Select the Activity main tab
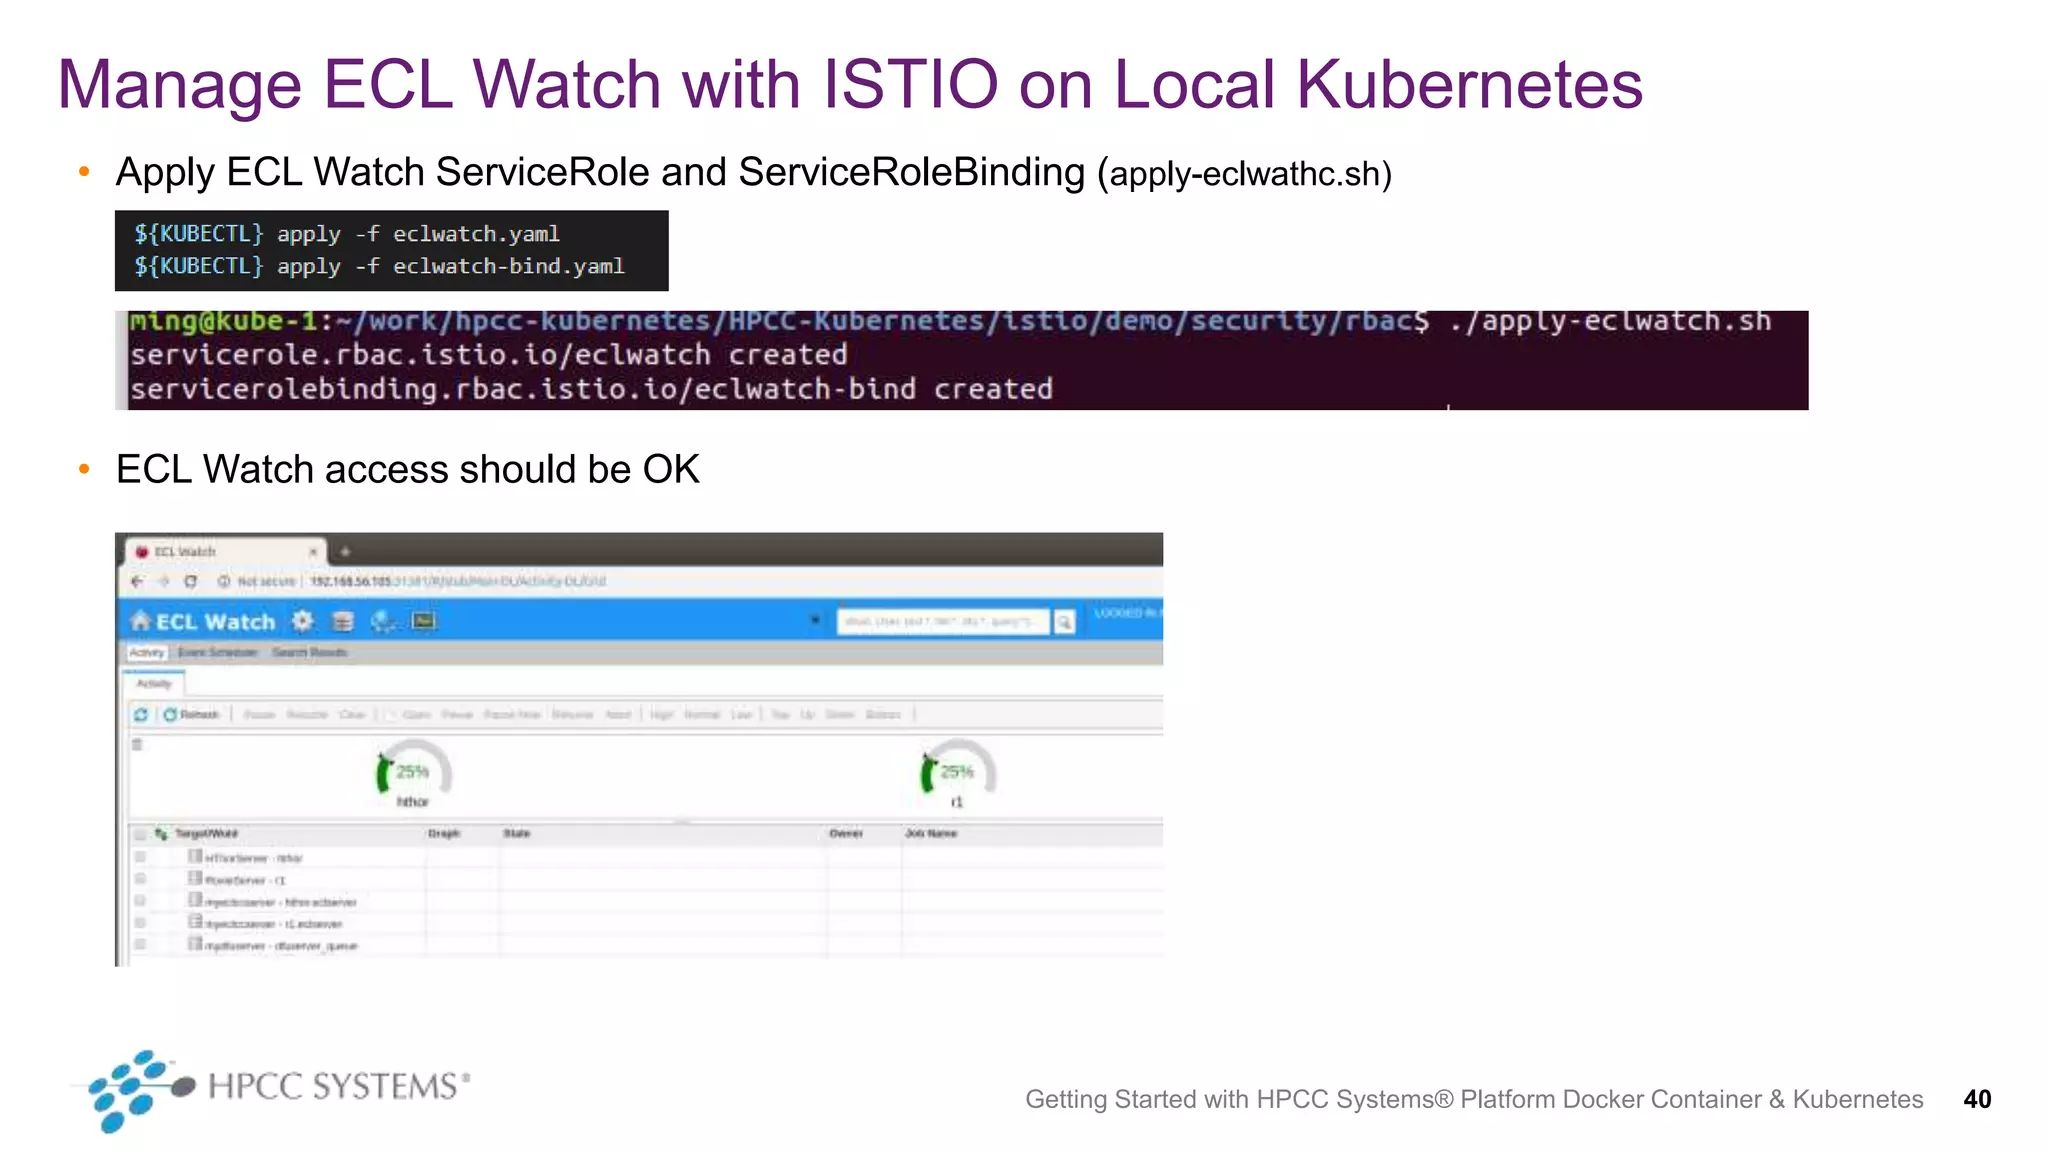The image size is (2048, 1152). click(147, 652)
